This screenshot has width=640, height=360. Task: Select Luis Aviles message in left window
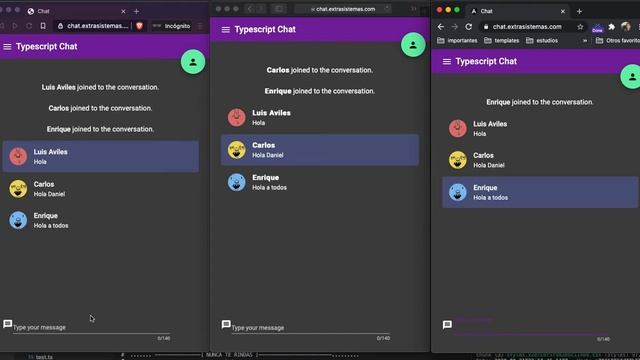click(101, 156)
